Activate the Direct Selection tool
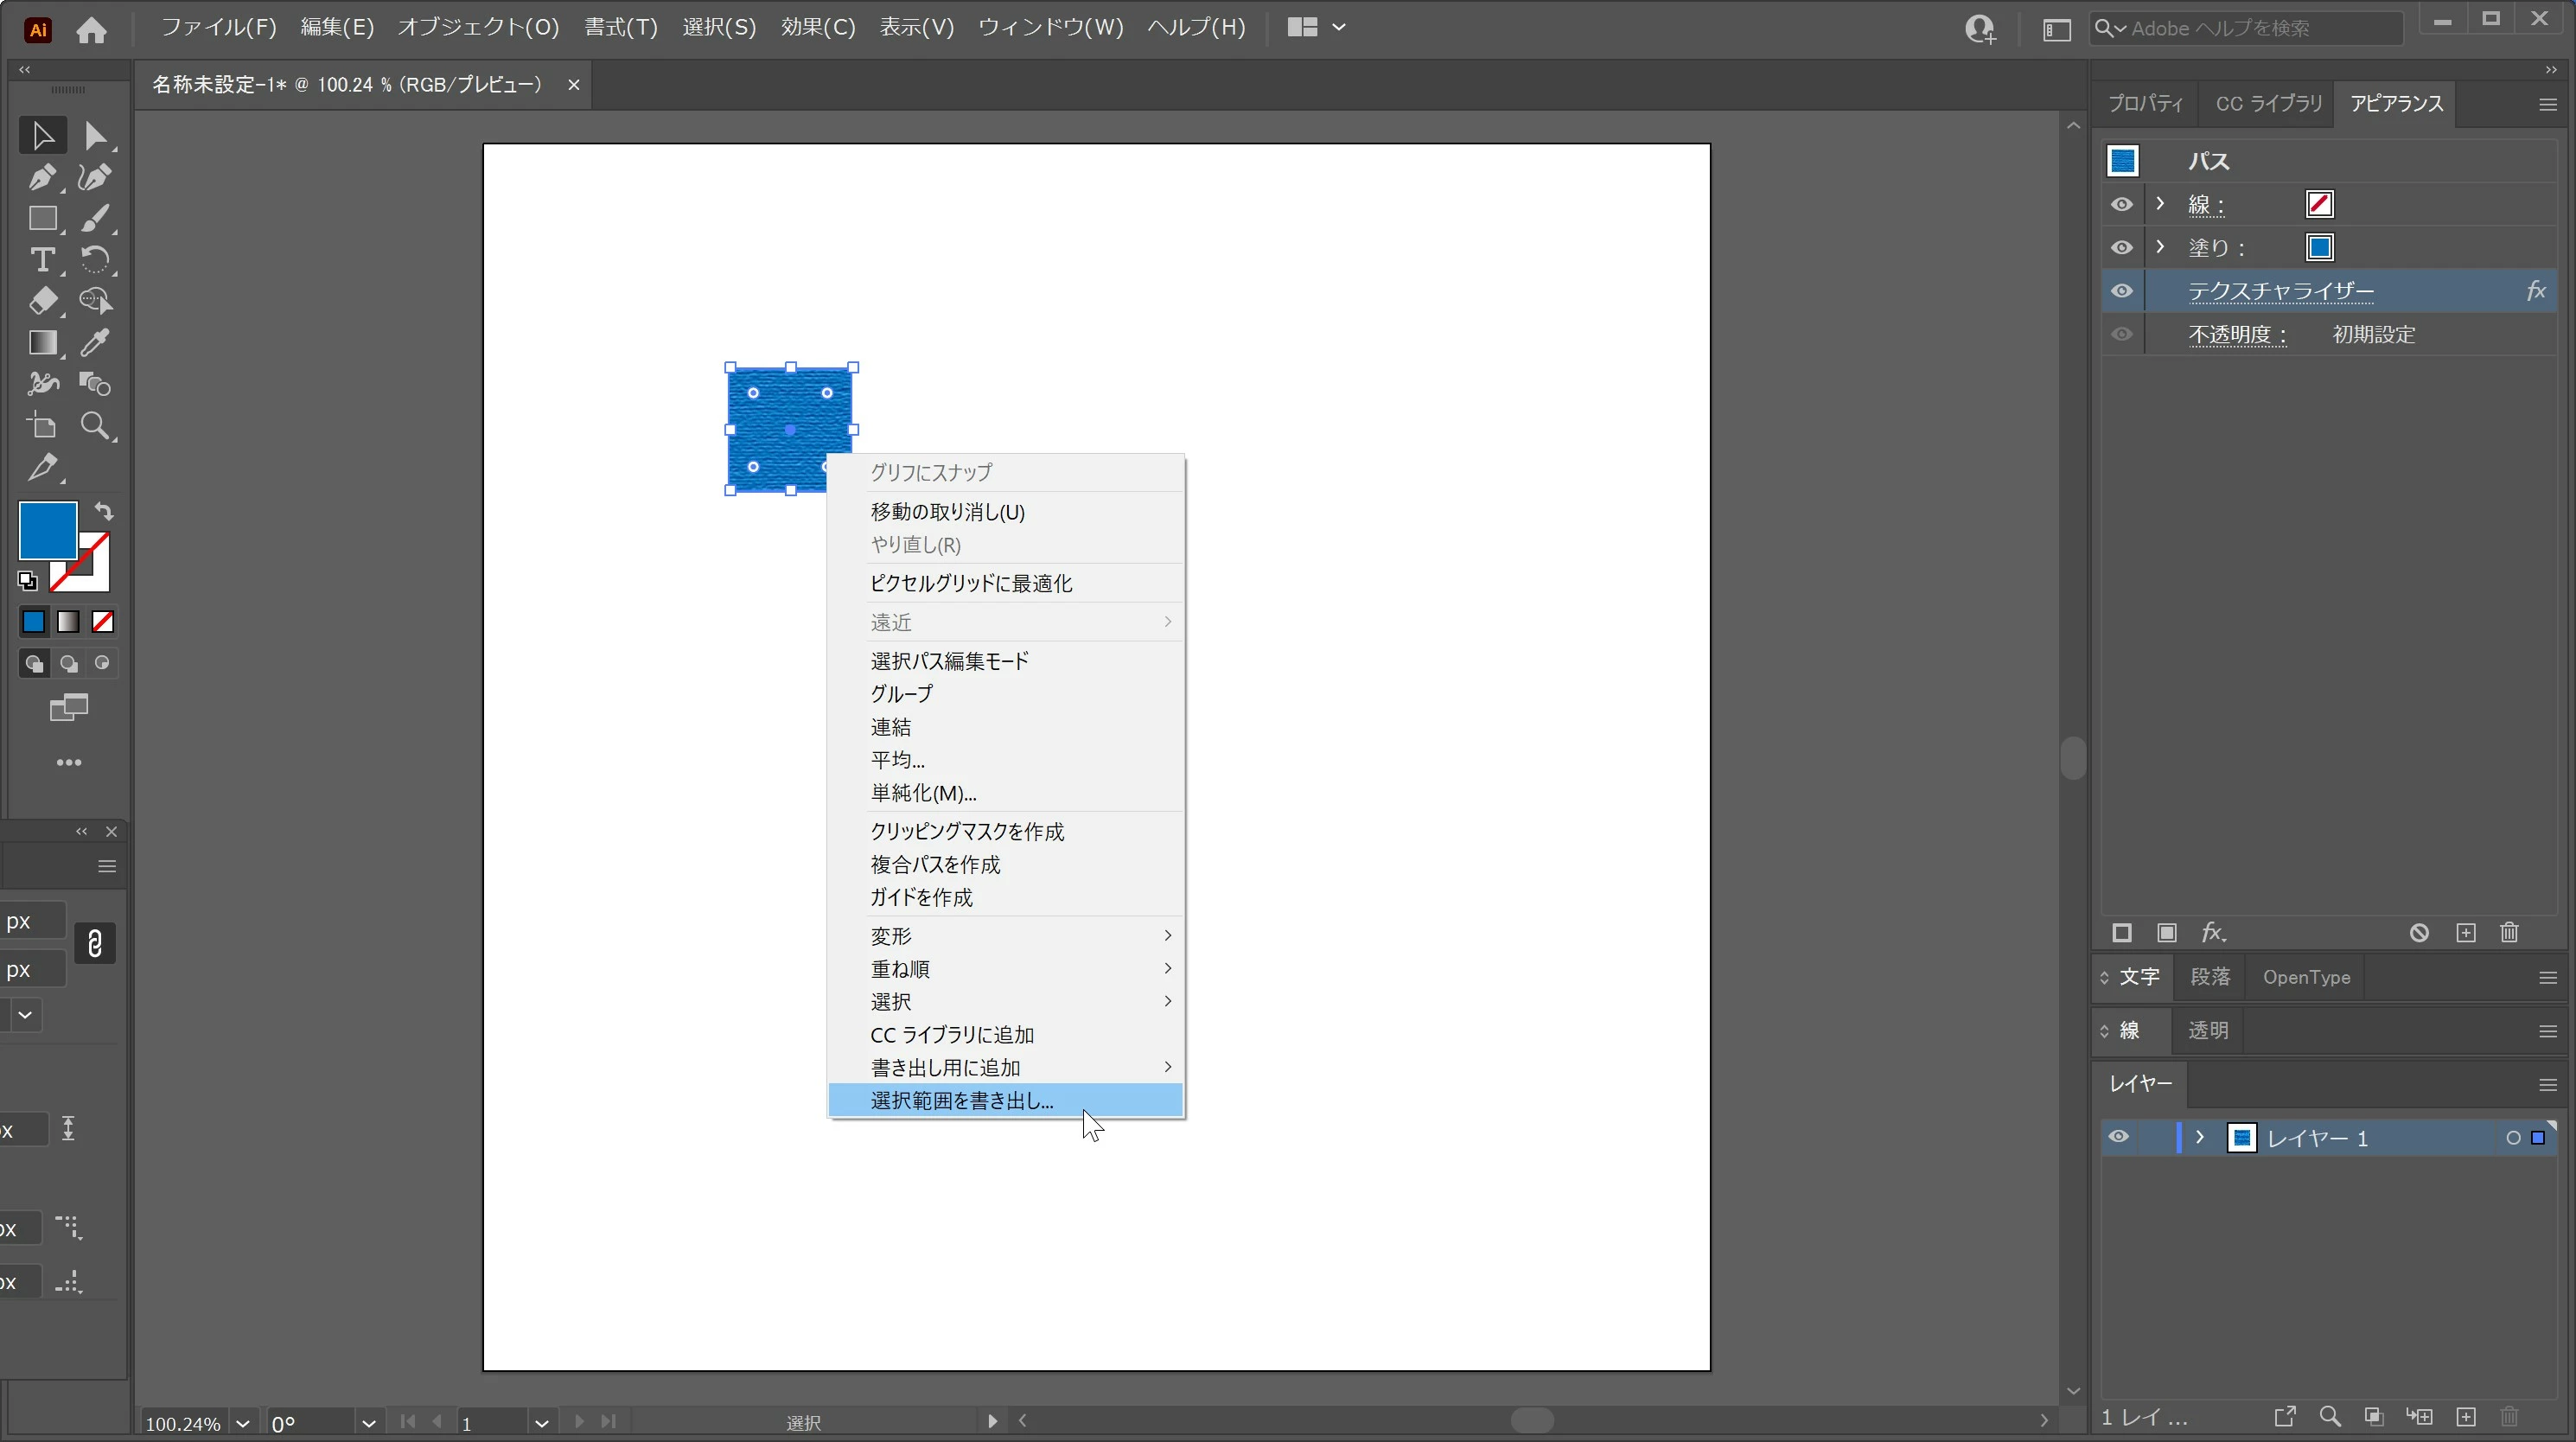The image size is (2576, 1442). click(x=95, y=136)
